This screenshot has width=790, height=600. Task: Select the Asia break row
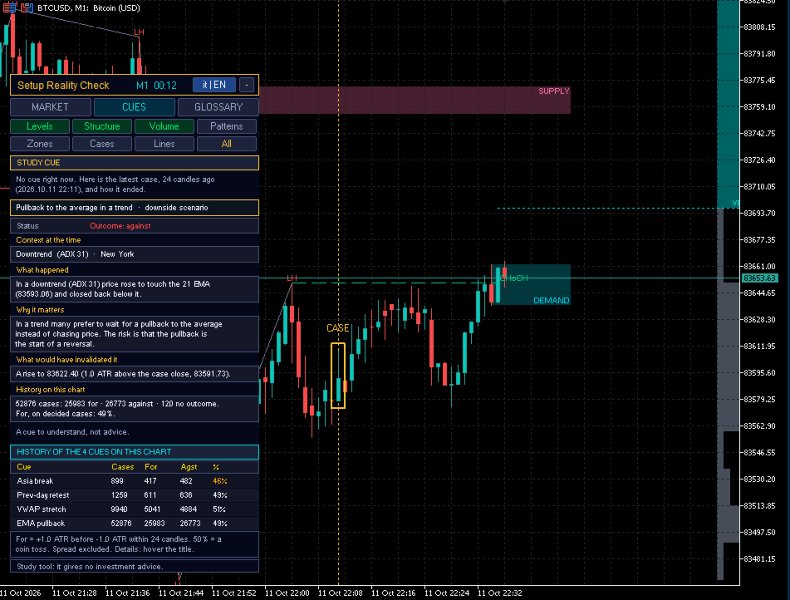pyautogui.click(x=135, y=481)
